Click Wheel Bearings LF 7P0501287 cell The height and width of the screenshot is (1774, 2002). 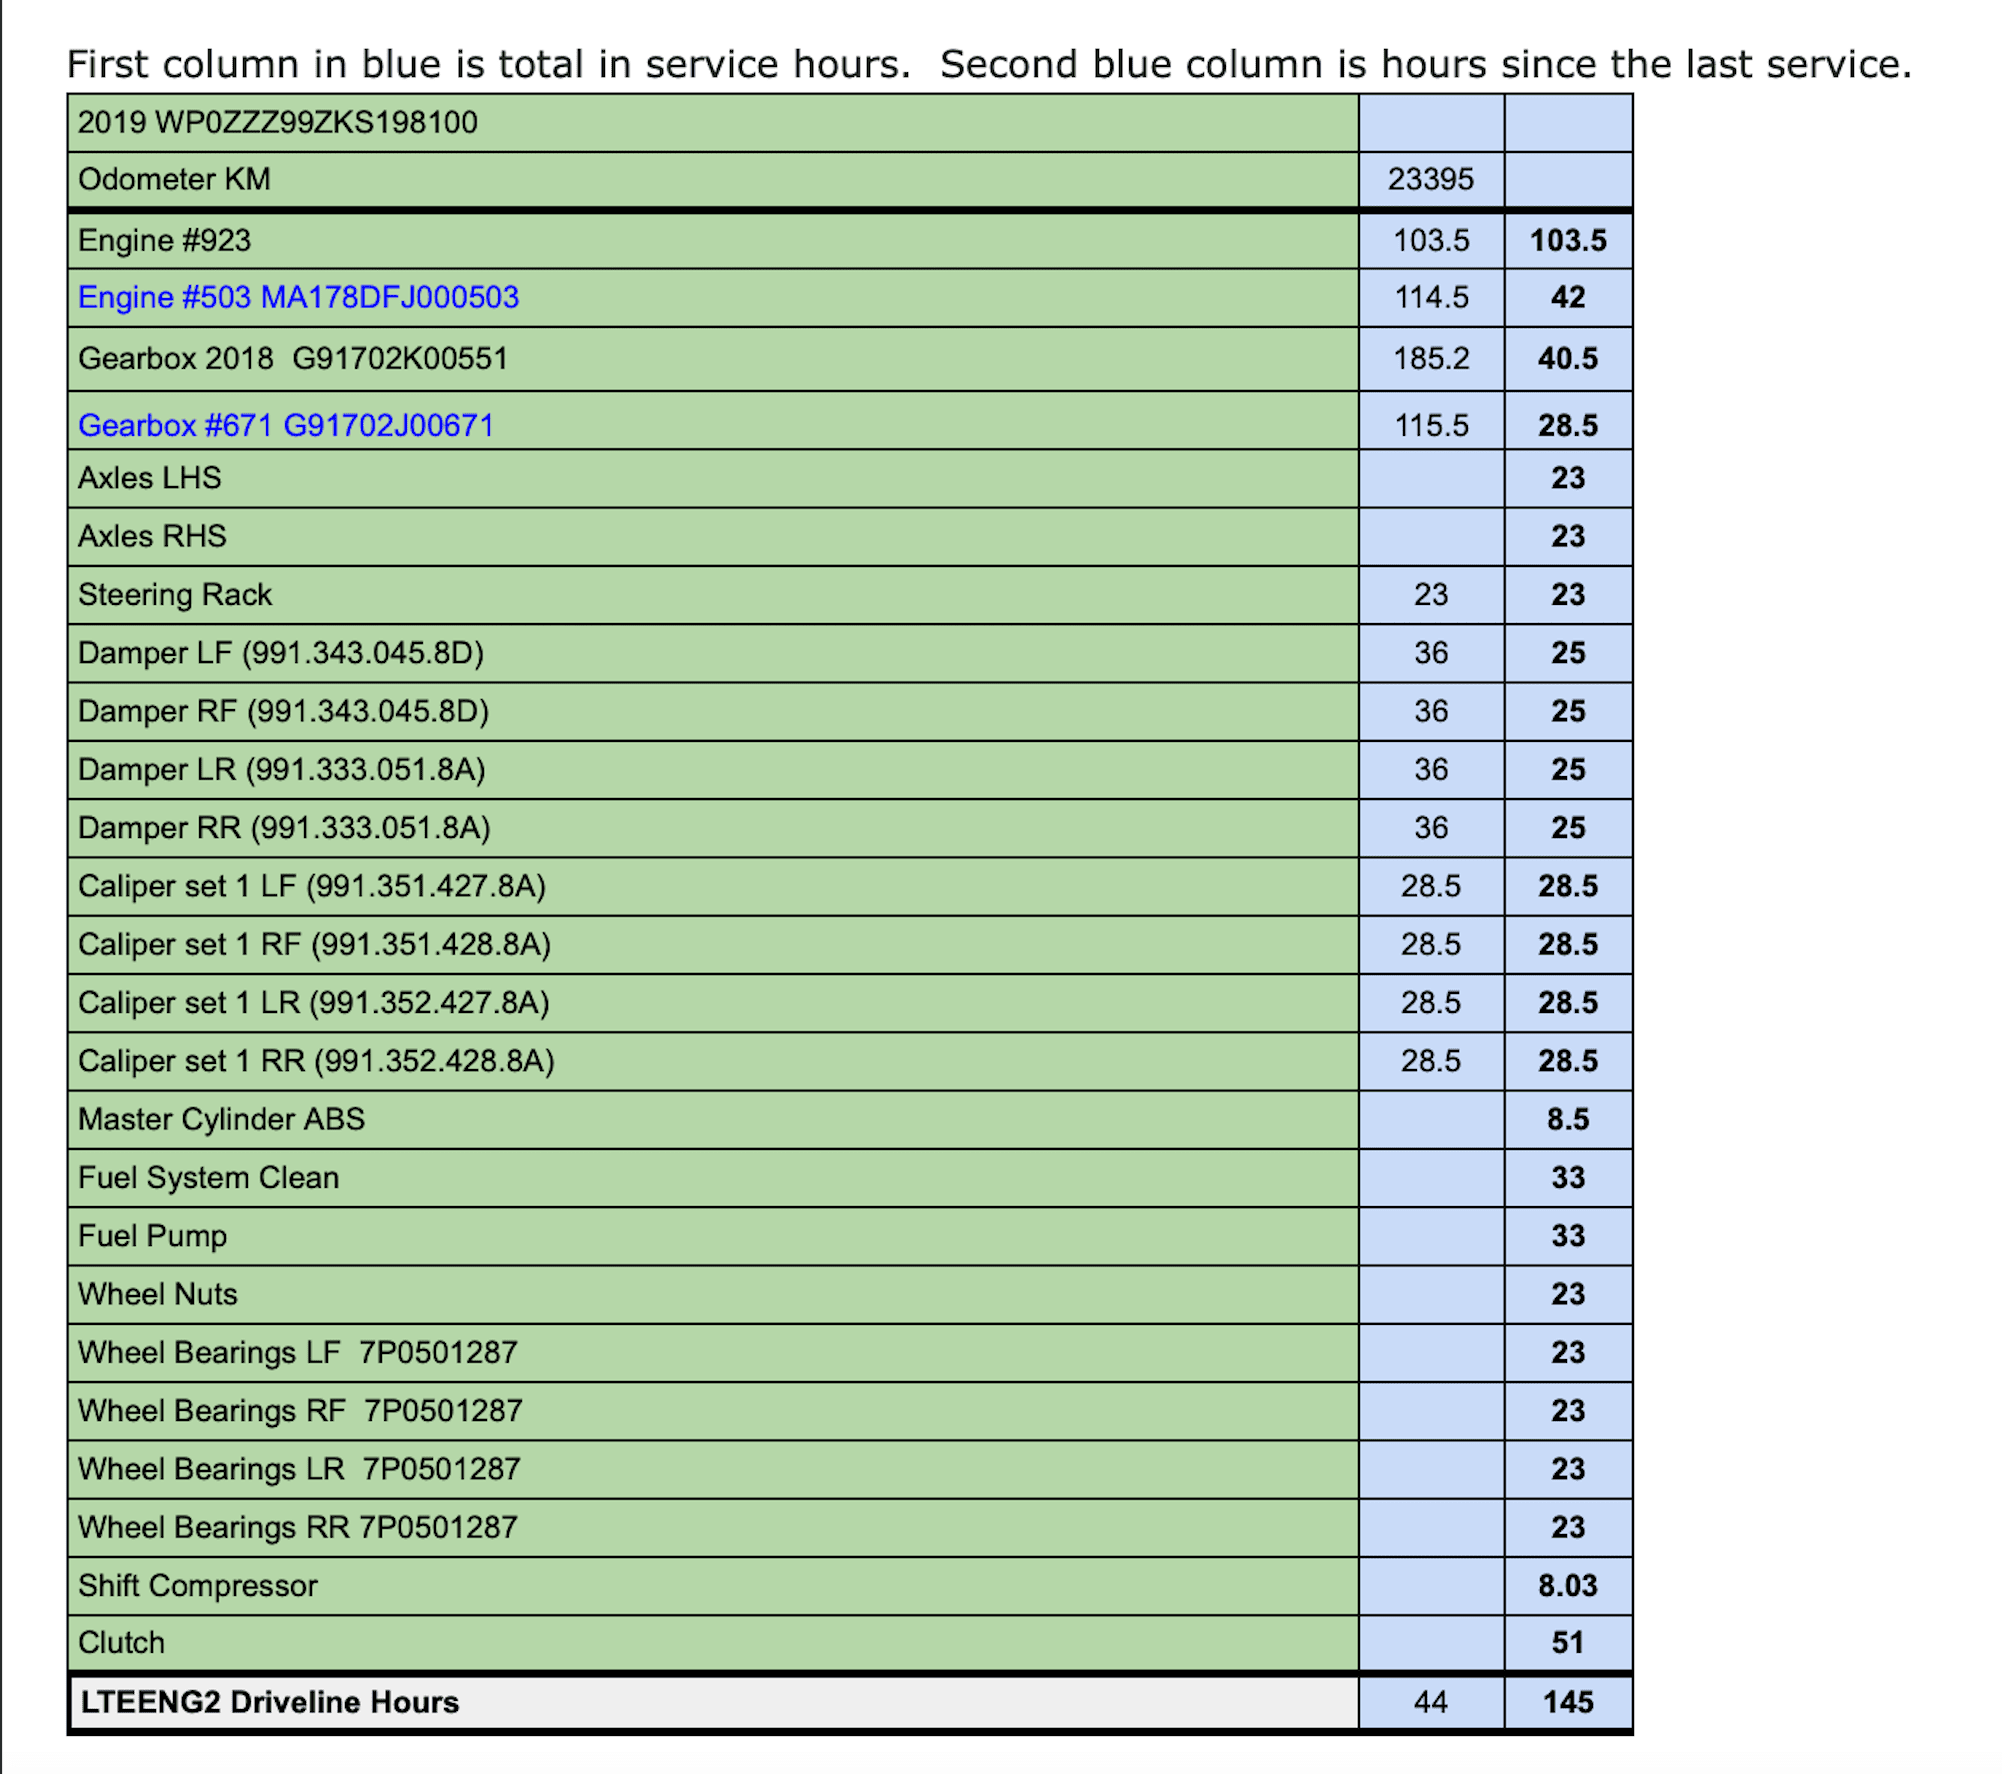[298, 1352]
